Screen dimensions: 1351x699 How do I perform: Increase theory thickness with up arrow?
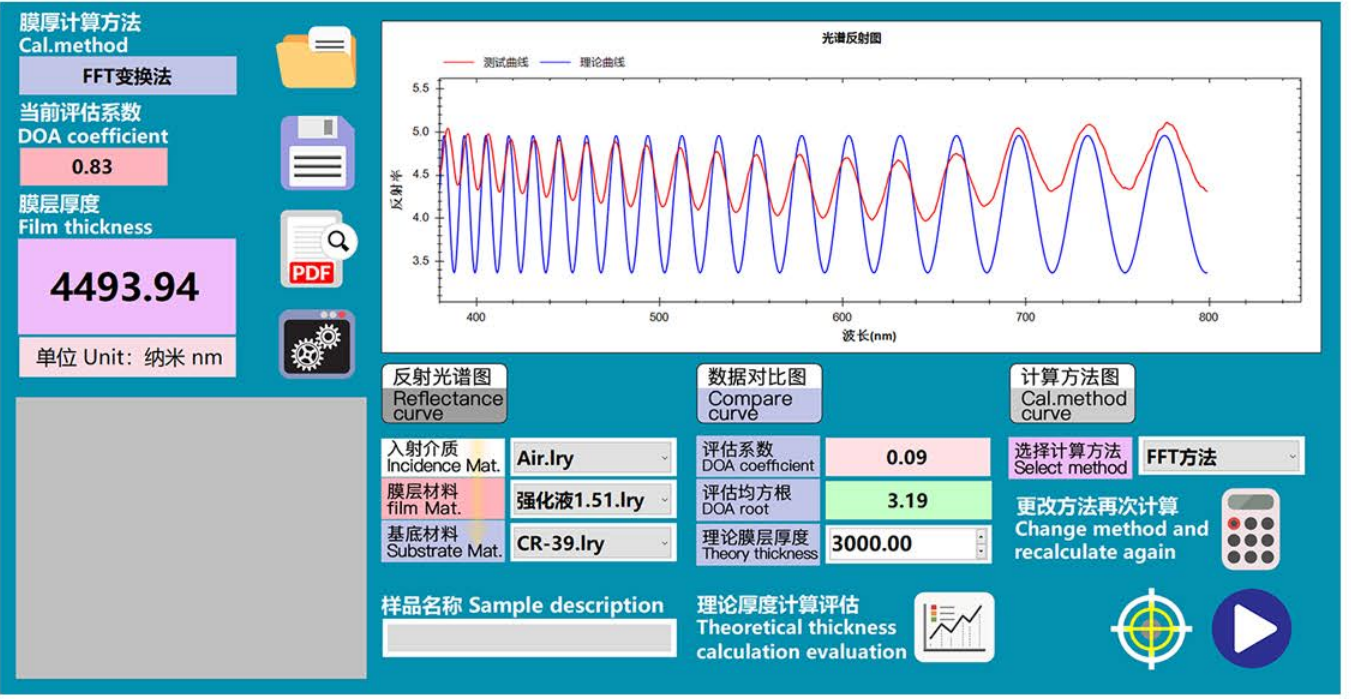pyautogui.click(x=981, y=535)
